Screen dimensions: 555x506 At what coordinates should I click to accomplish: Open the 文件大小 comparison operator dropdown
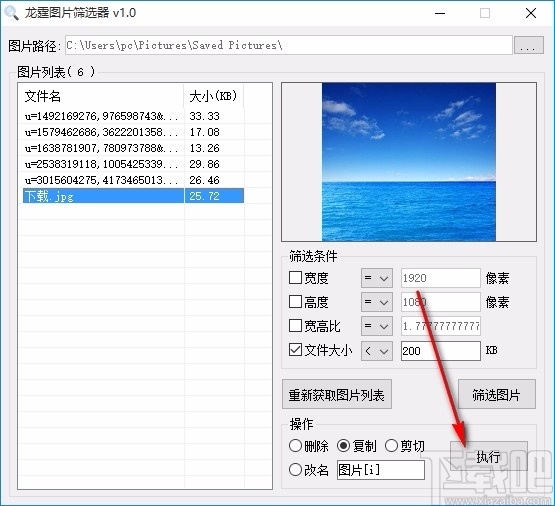377,351
